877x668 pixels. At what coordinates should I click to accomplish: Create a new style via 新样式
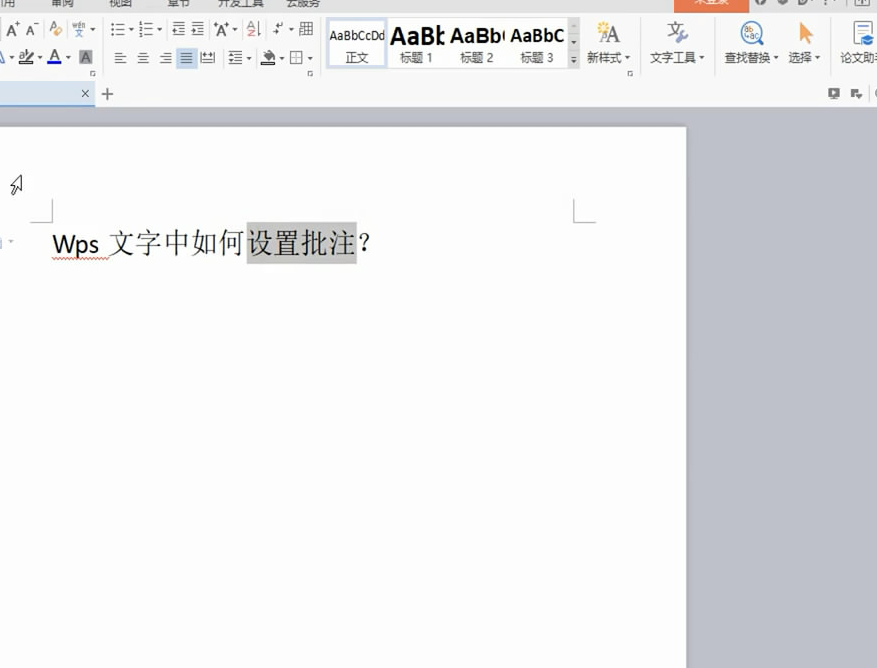pyautogui.click(x=605, y=43)
